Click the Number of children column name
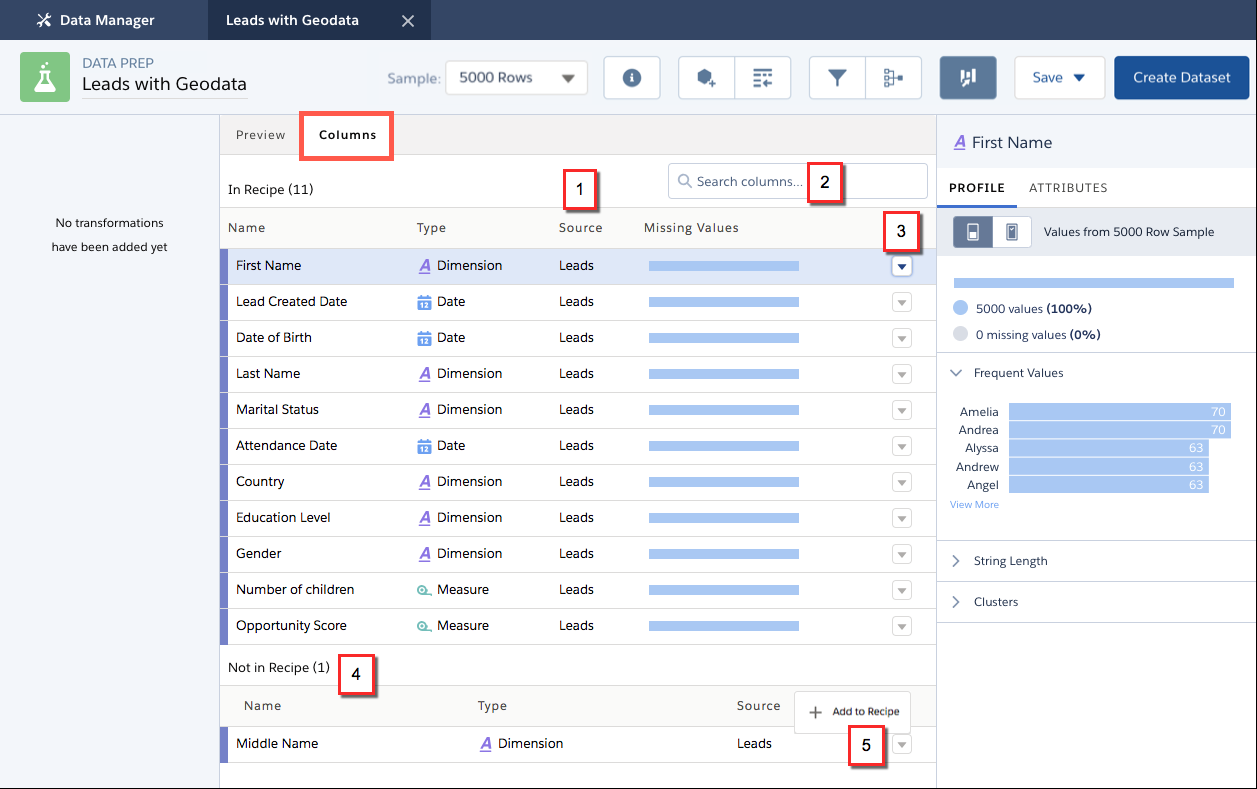The height and width of the screenshot is (789, 1257). point(295,590)
